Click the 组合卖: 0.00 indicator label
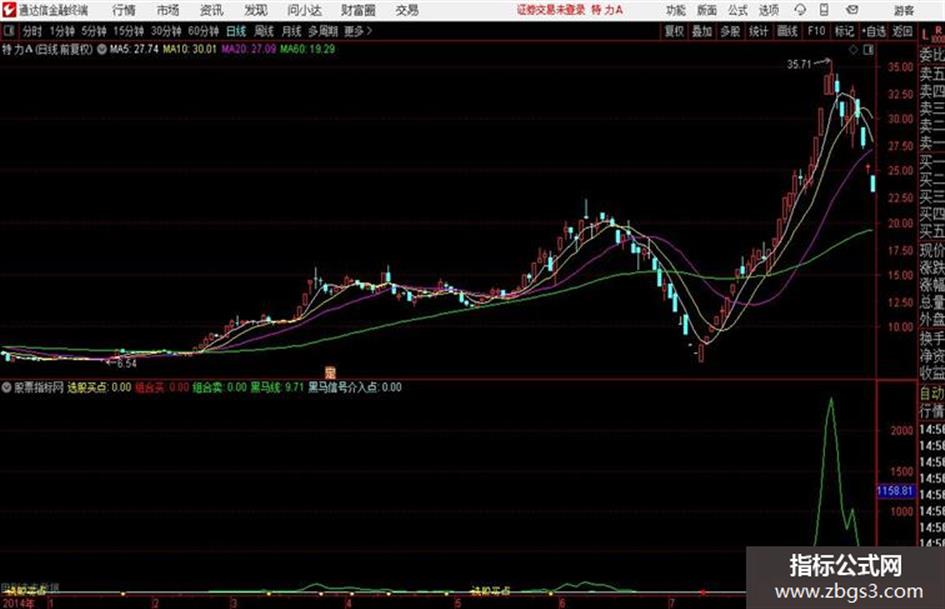 click(x=219, y=387)
